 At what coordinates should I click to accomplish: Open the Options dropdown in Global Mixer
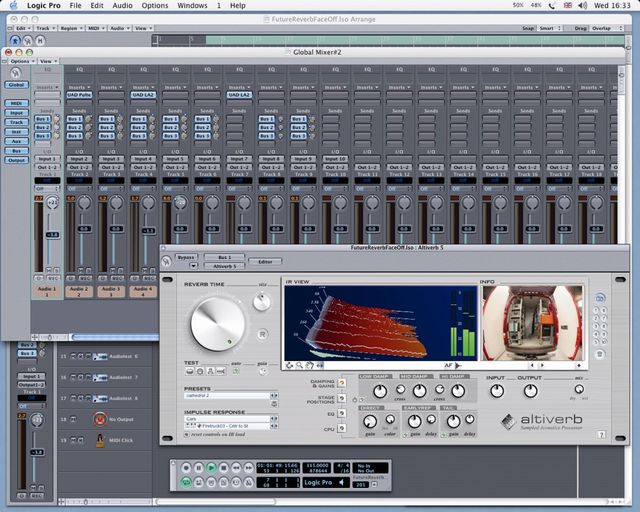(20, 61)
